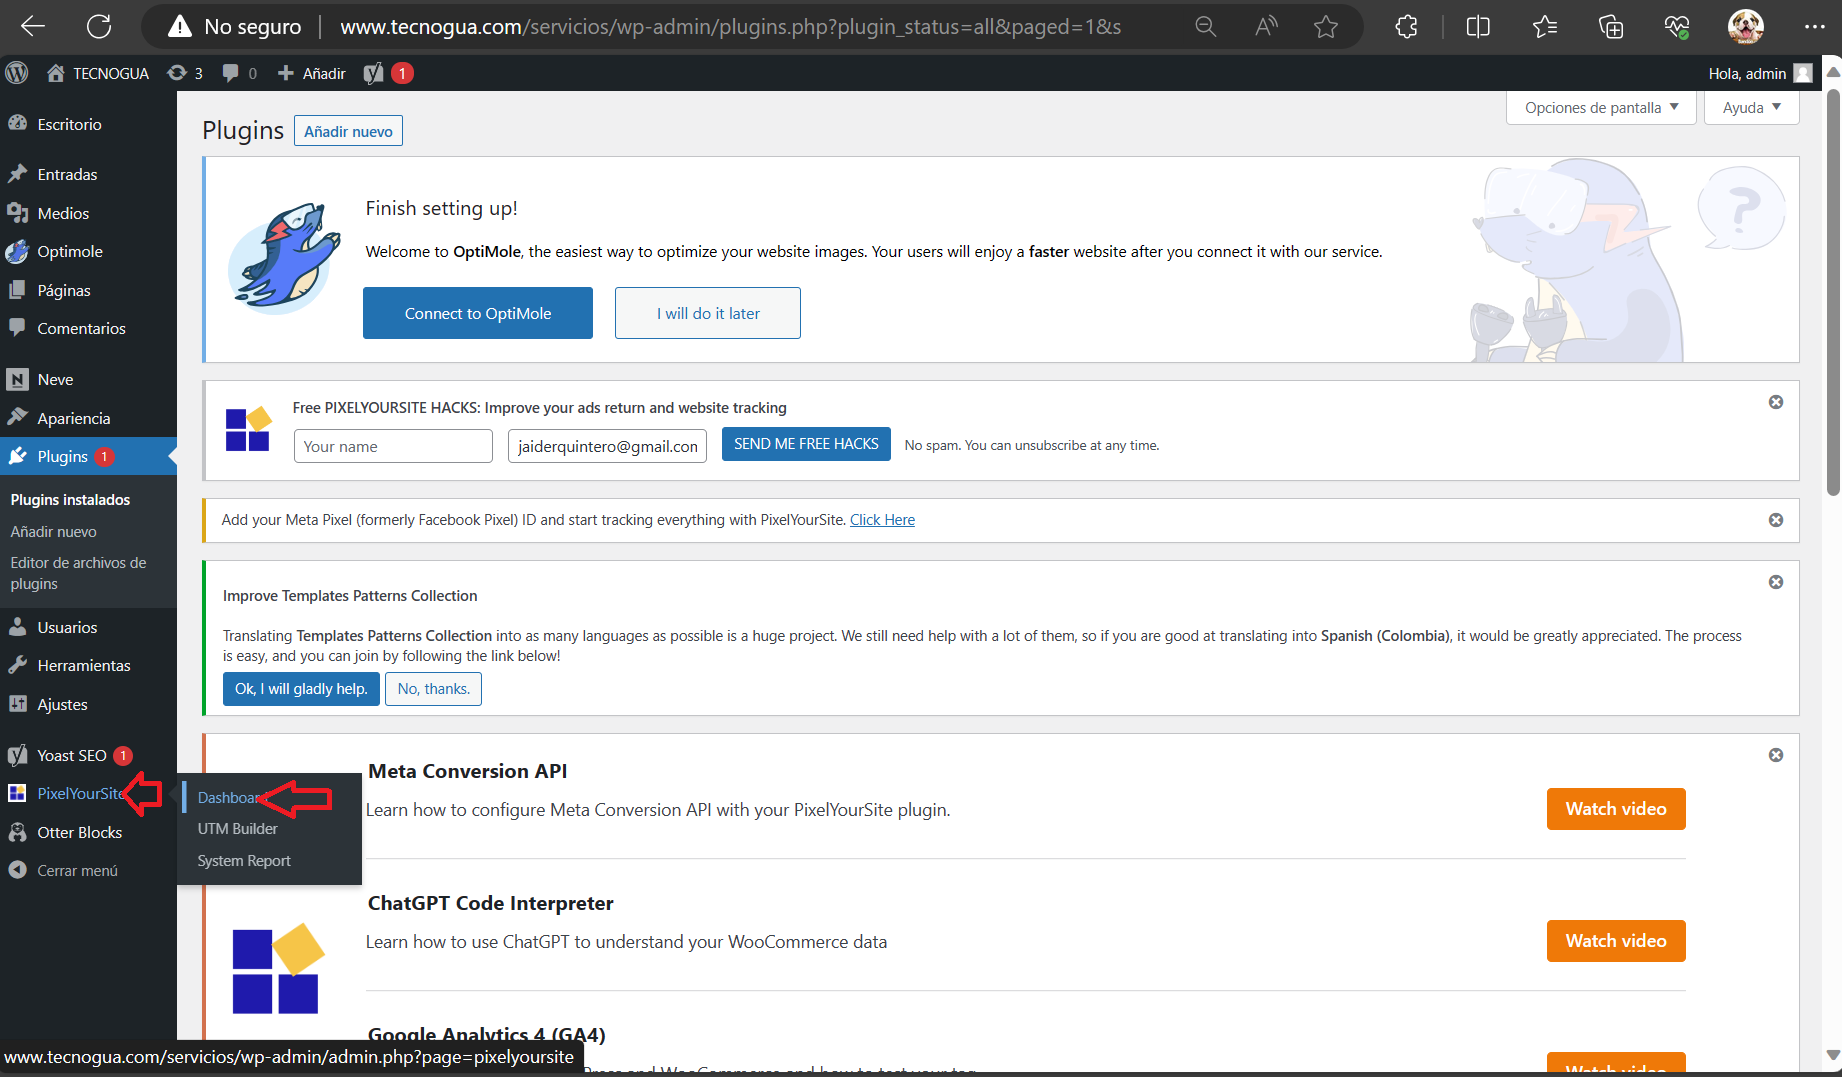Click Plugins instalados submenu item
The height and width of the screenshot is (1077, 1842).
pyautogui.click(x=70, y=499)
